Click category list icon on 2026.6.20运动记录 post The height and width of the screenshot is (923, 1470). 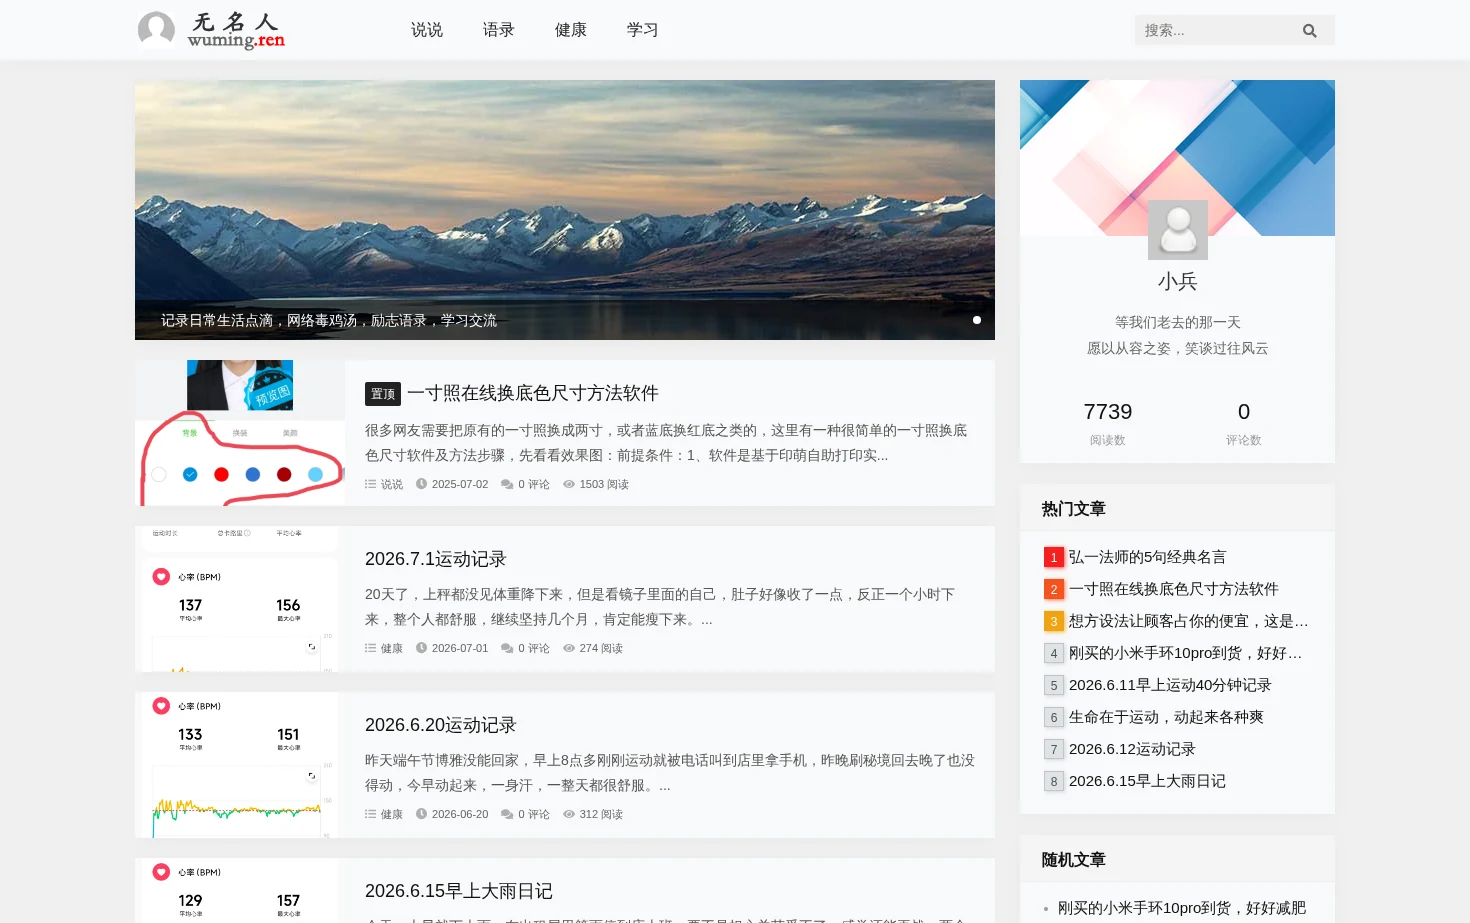370,814
